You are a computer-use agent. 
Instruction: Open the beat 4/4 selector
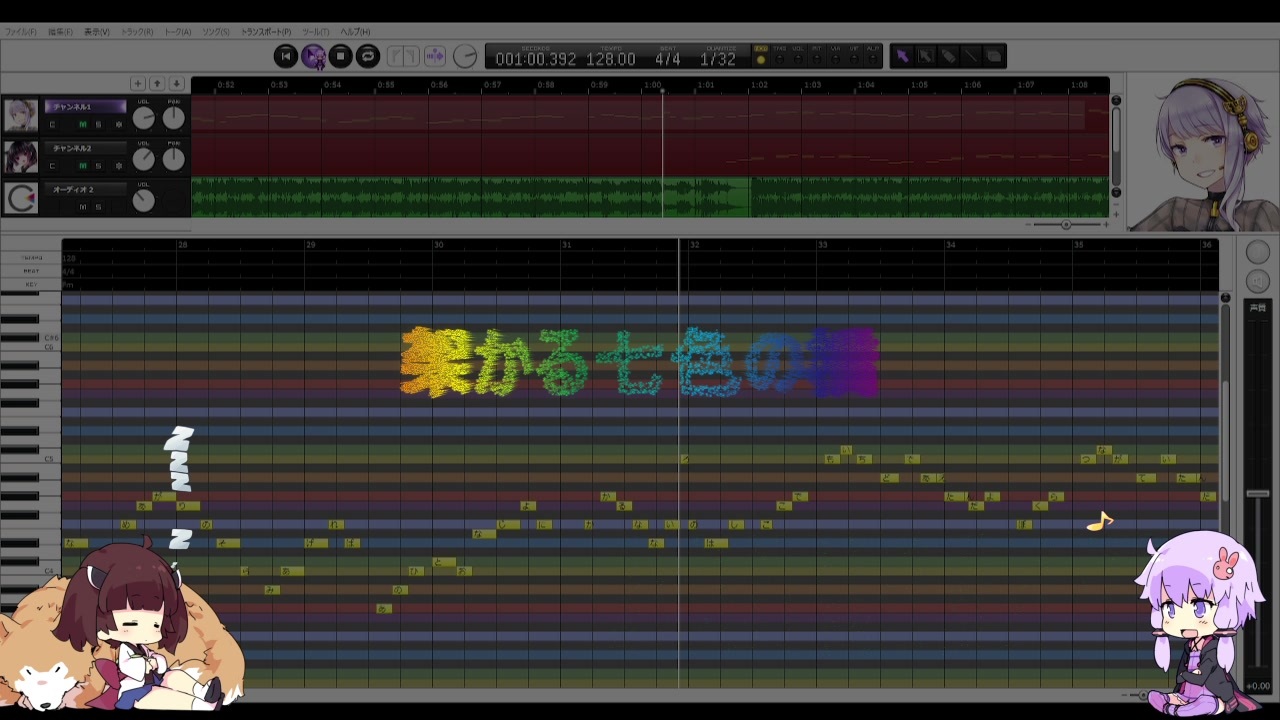click(x=668, y=59)
